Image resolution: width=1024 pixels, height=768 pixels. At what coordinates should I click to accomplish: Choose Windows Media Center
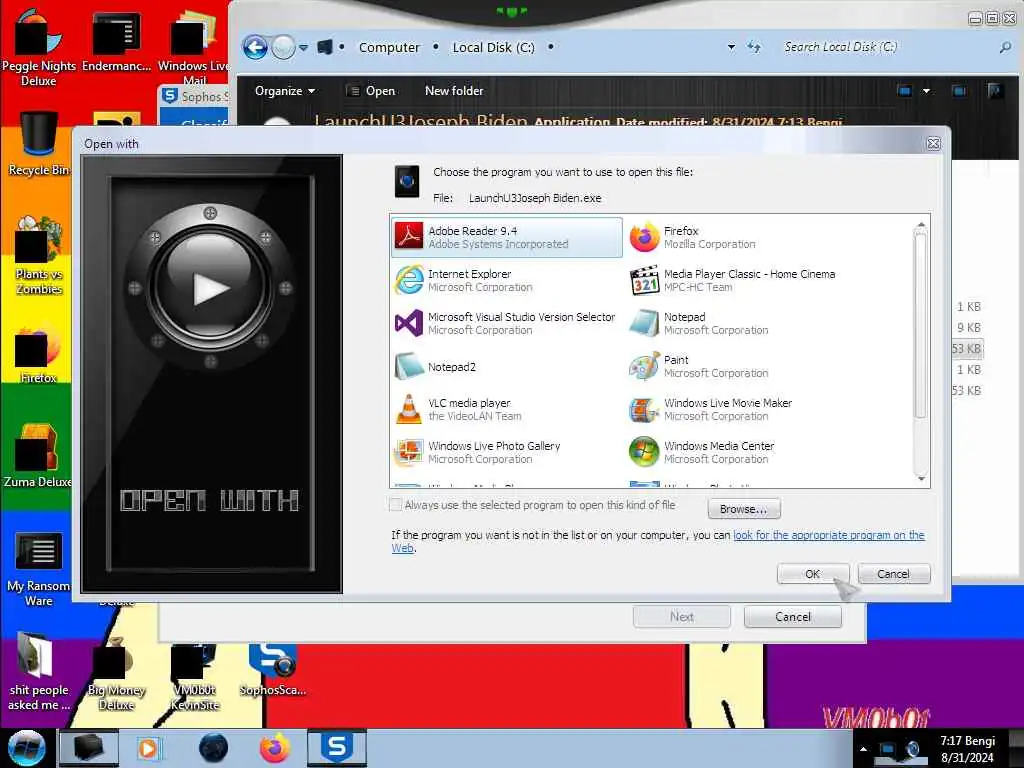pos(702,453)
